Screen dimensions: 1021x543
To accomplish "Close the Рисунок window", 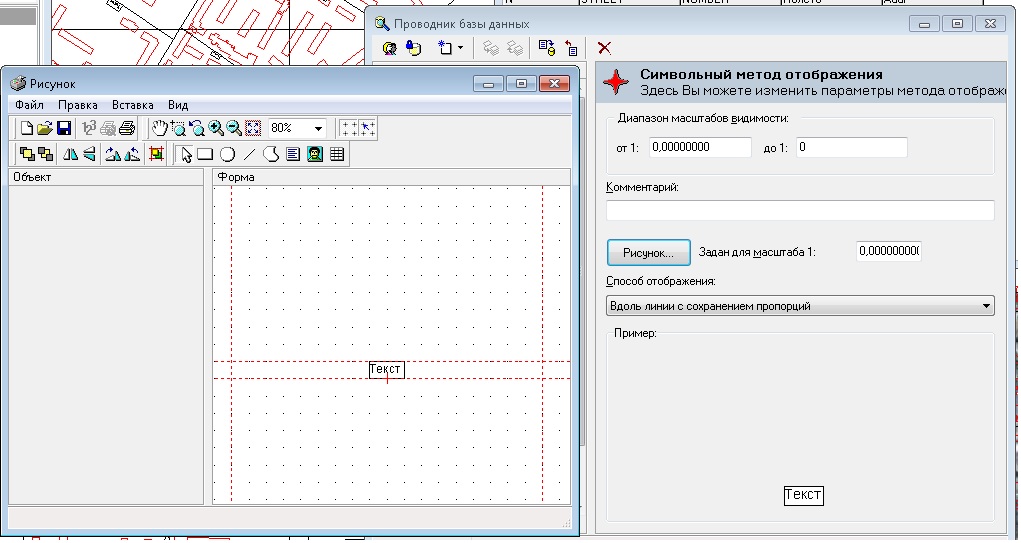I will coord(554,83).
